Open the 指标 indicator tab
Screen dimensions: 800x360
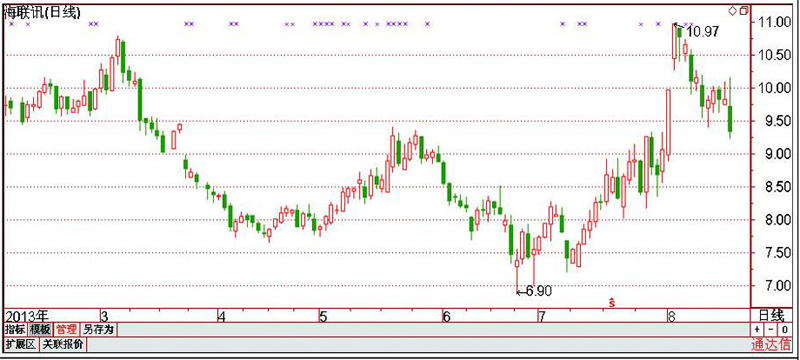point(15,330)
